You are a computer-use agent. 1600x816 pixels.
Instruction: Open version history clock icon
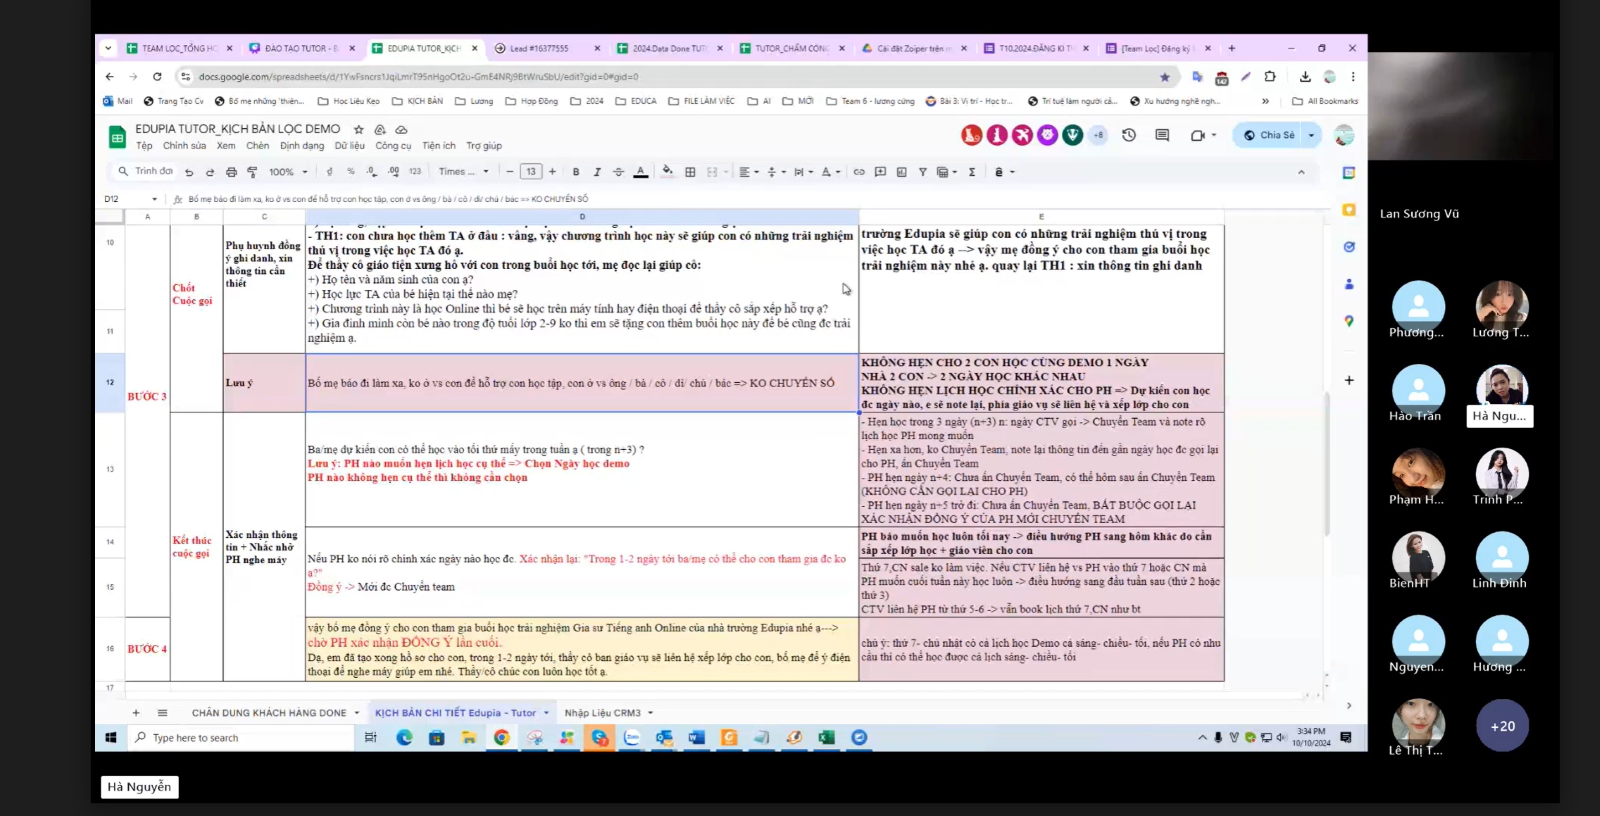[x=1129, y=135]
